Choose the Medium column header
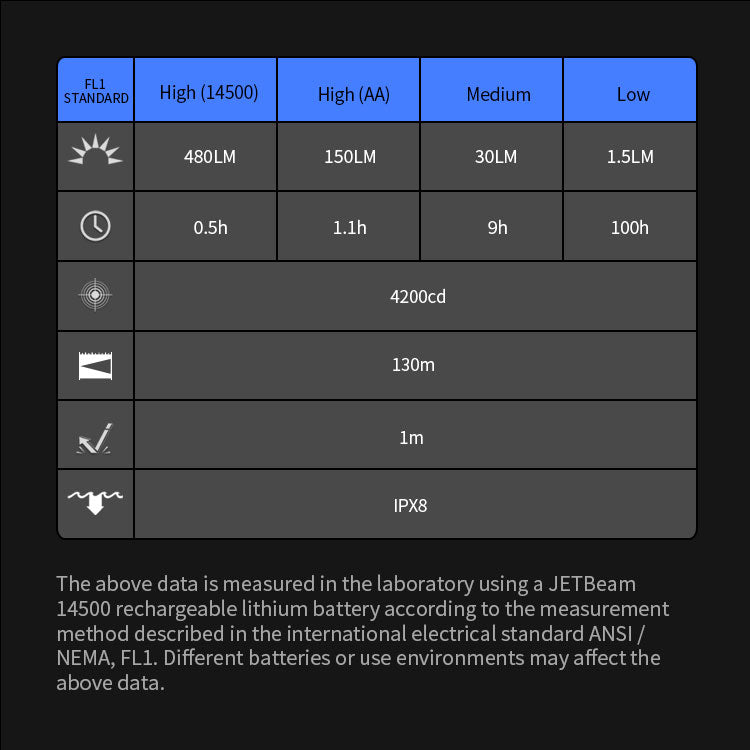 [x=498, y=94]
